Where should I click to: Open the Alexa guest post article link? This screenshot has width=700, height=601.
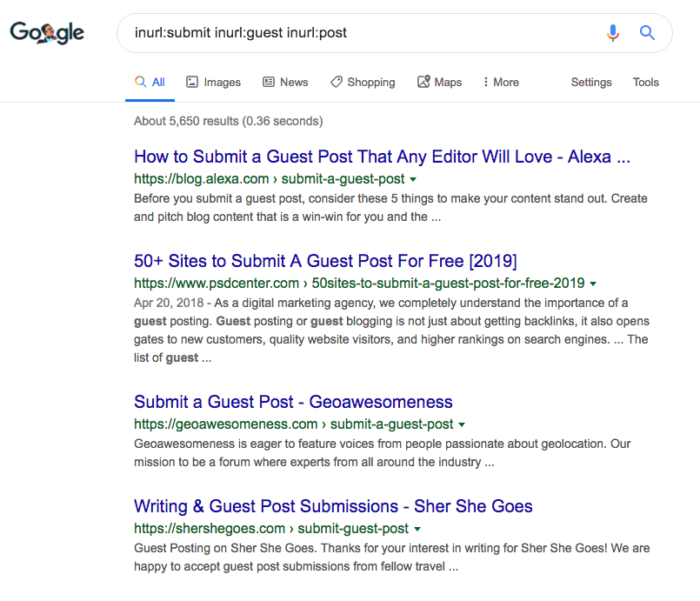382,157
